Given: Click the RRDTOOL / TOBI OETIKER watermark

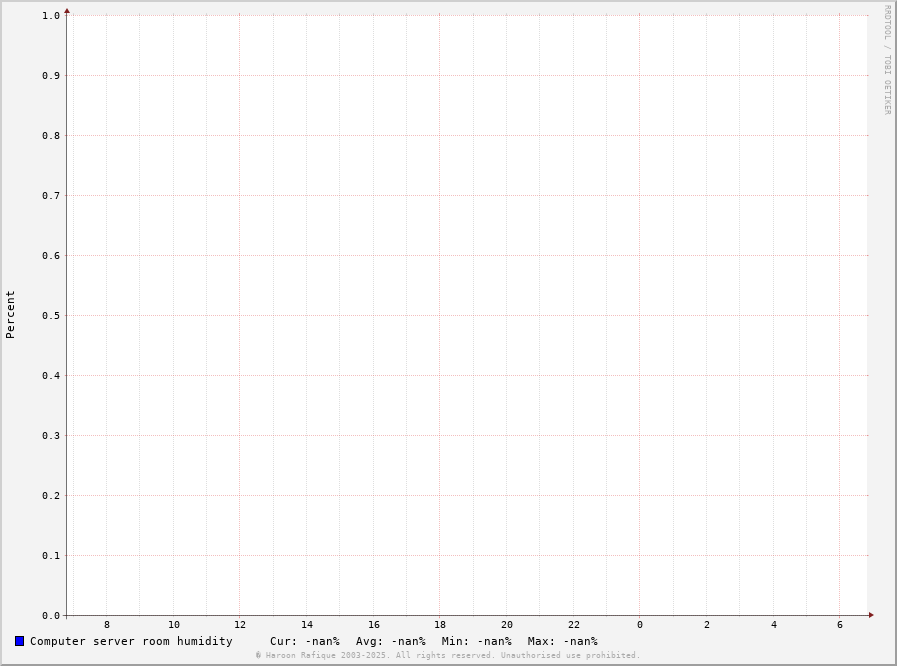Looking at the screenshot, I should (x=886, y=60).
